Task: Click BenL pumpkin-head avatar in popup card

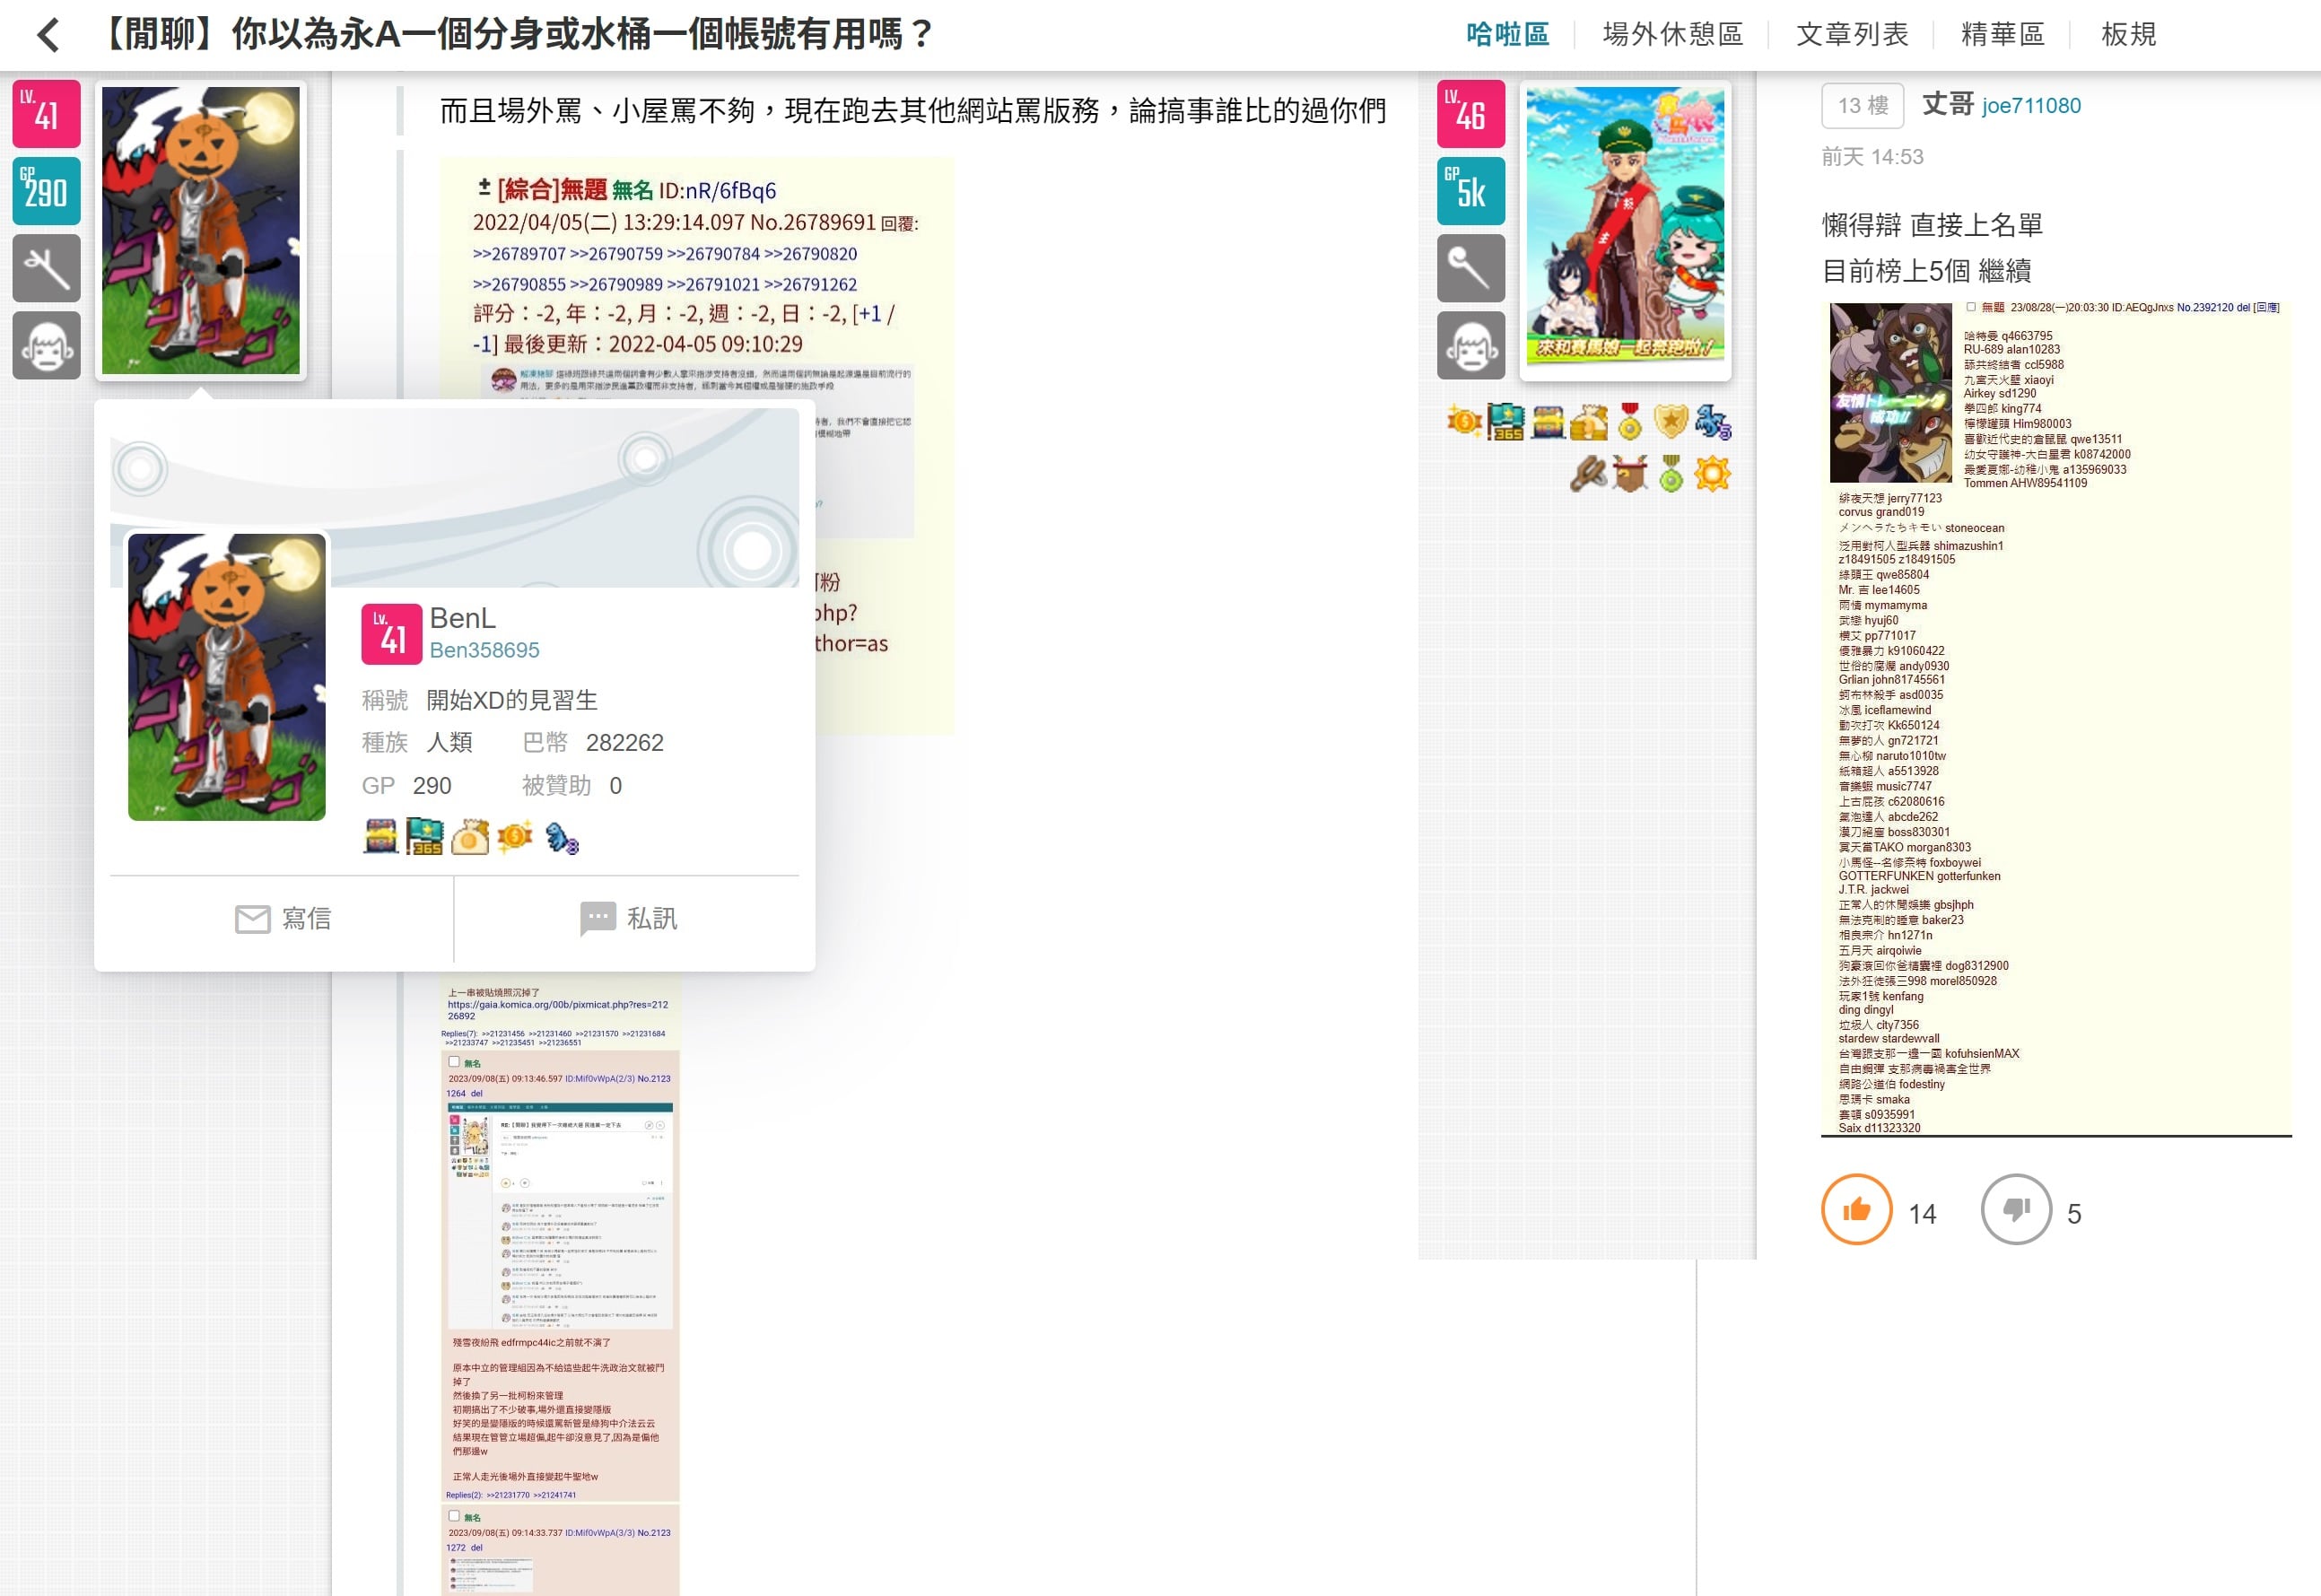Action: (227, 677)
